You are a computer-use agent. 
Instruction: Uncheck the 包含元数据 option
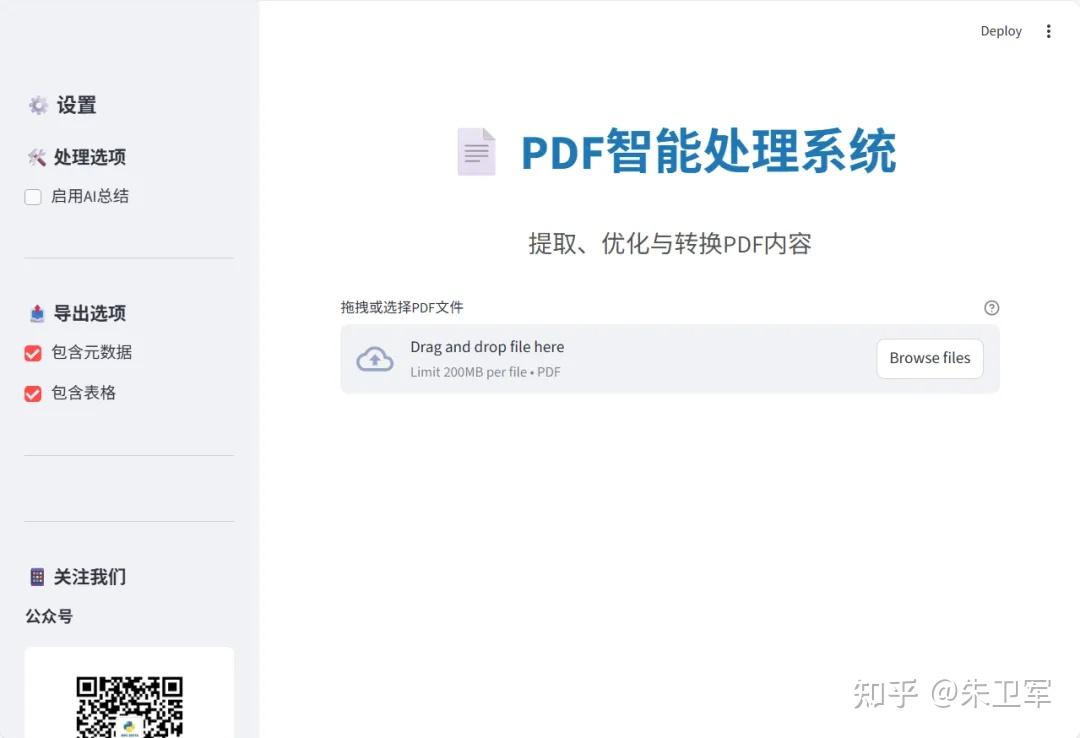[x=32, y=352]
